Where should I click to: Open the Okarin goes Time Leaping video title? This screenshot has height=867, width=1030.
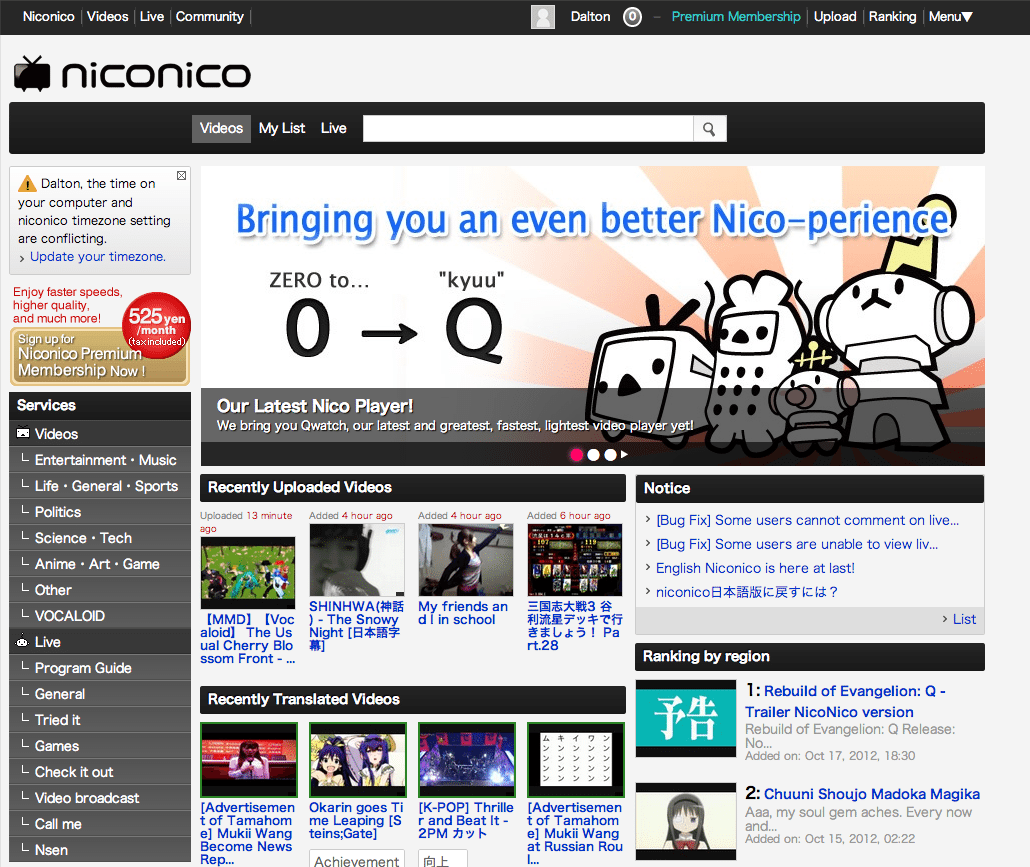(x=355, y=820)
